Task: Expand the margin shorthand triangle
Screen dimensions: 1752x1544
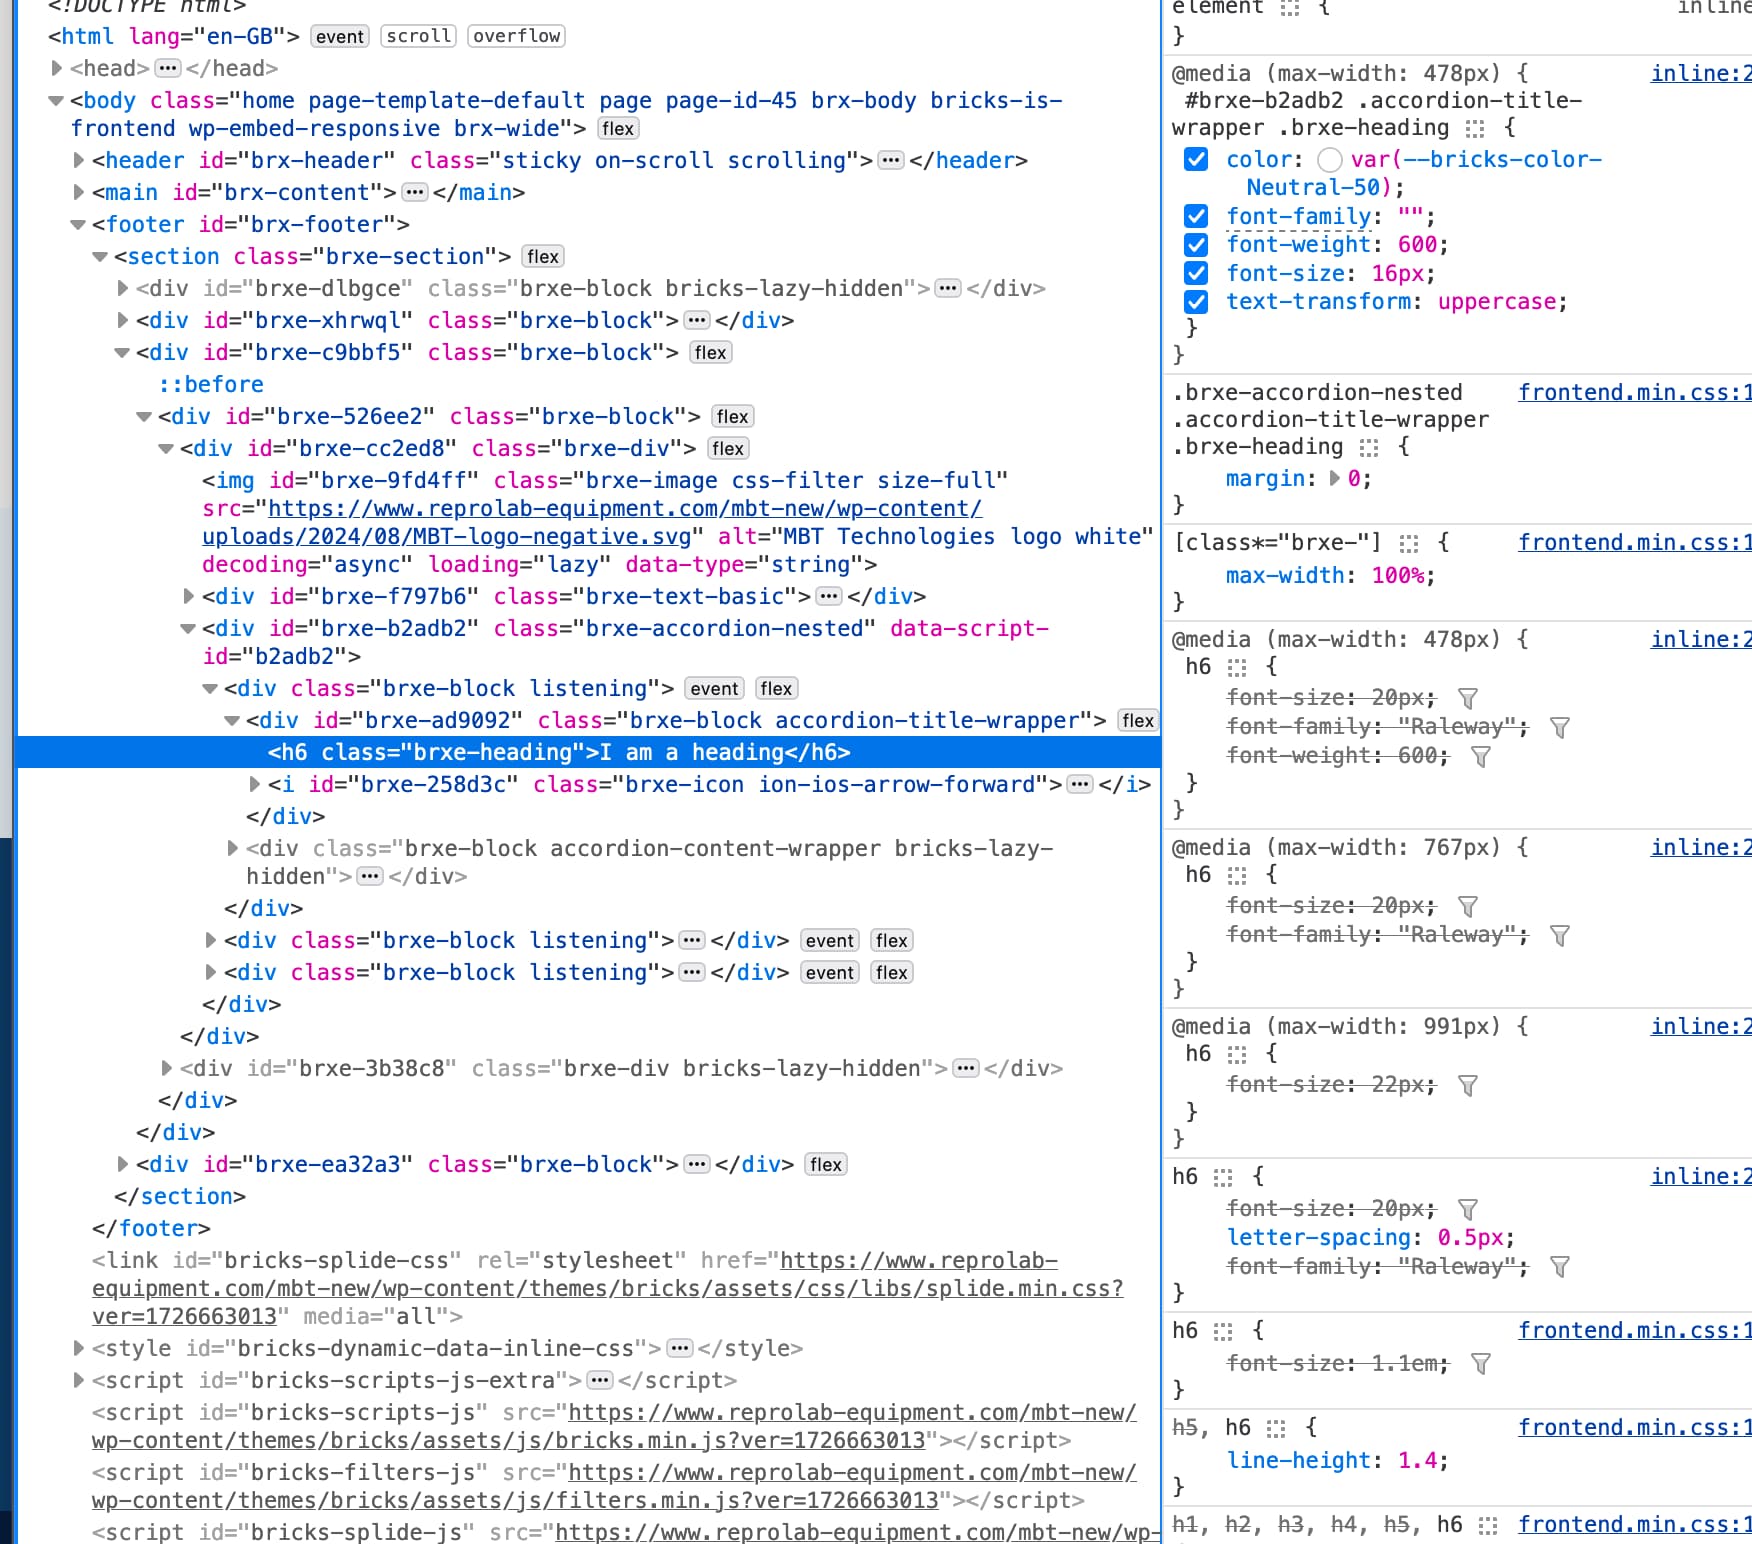Action: (x=1334, y=479)
